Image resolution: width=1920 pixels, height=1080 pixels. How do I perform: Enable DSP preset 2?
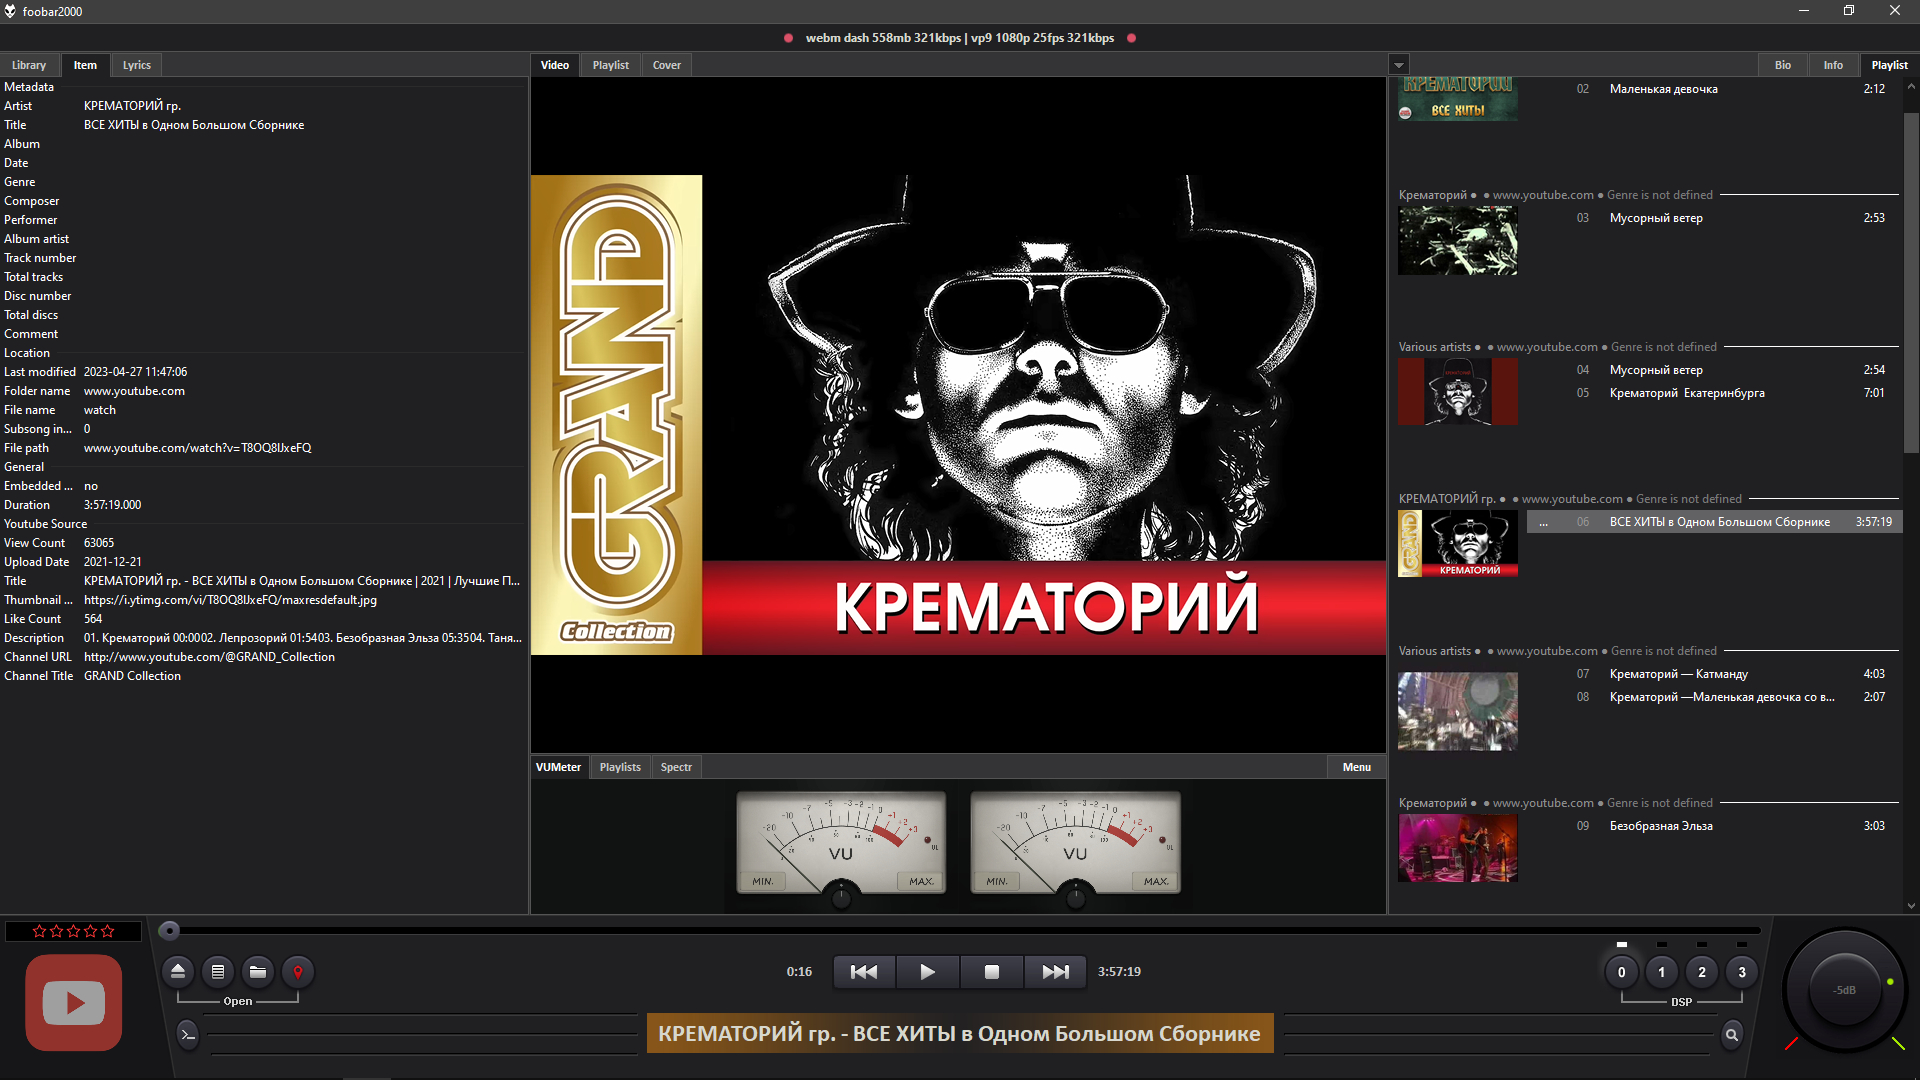1702,971
